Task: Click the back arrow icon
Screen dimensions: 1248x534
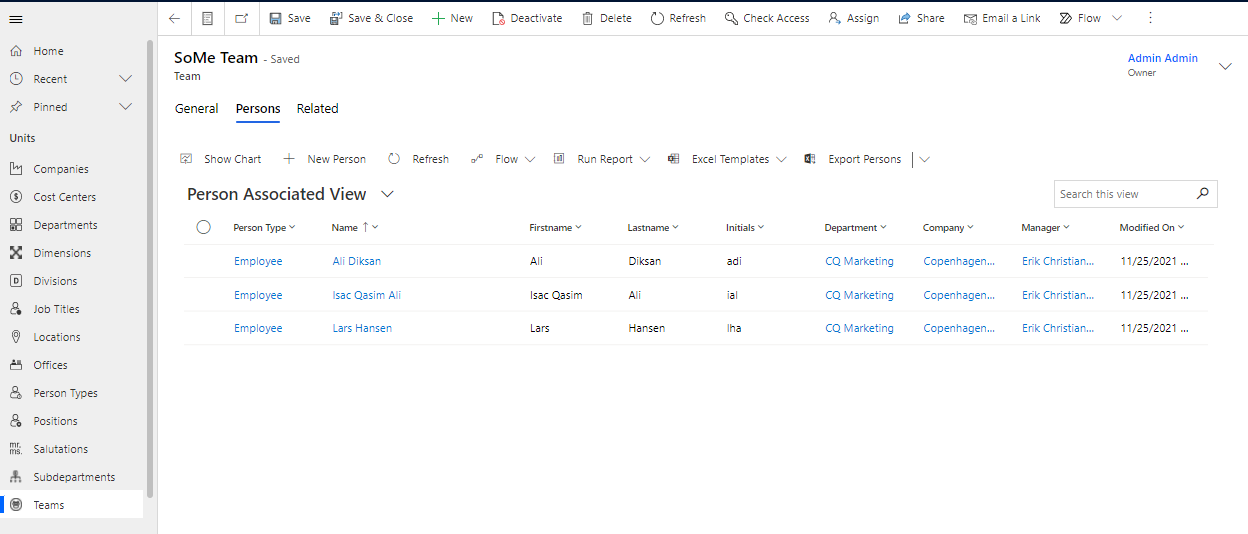Action: point(174,18)
